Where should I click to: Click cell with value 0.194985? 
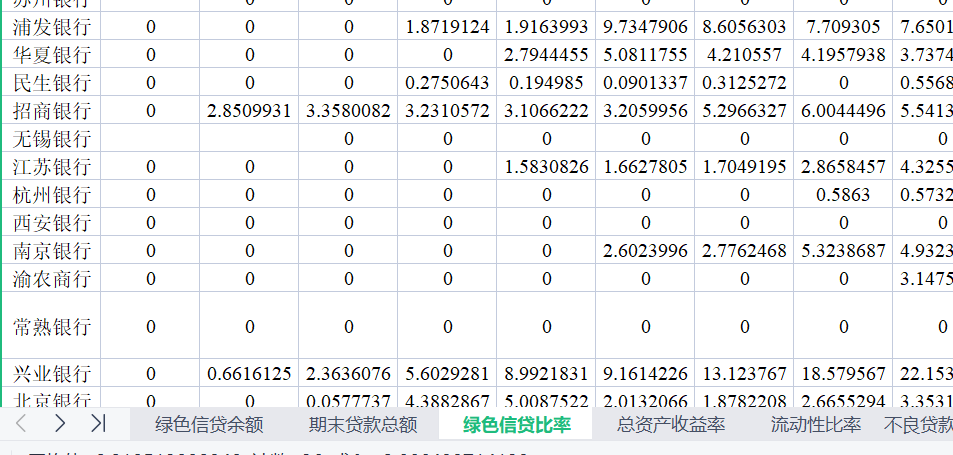click(x=546, y=83)
